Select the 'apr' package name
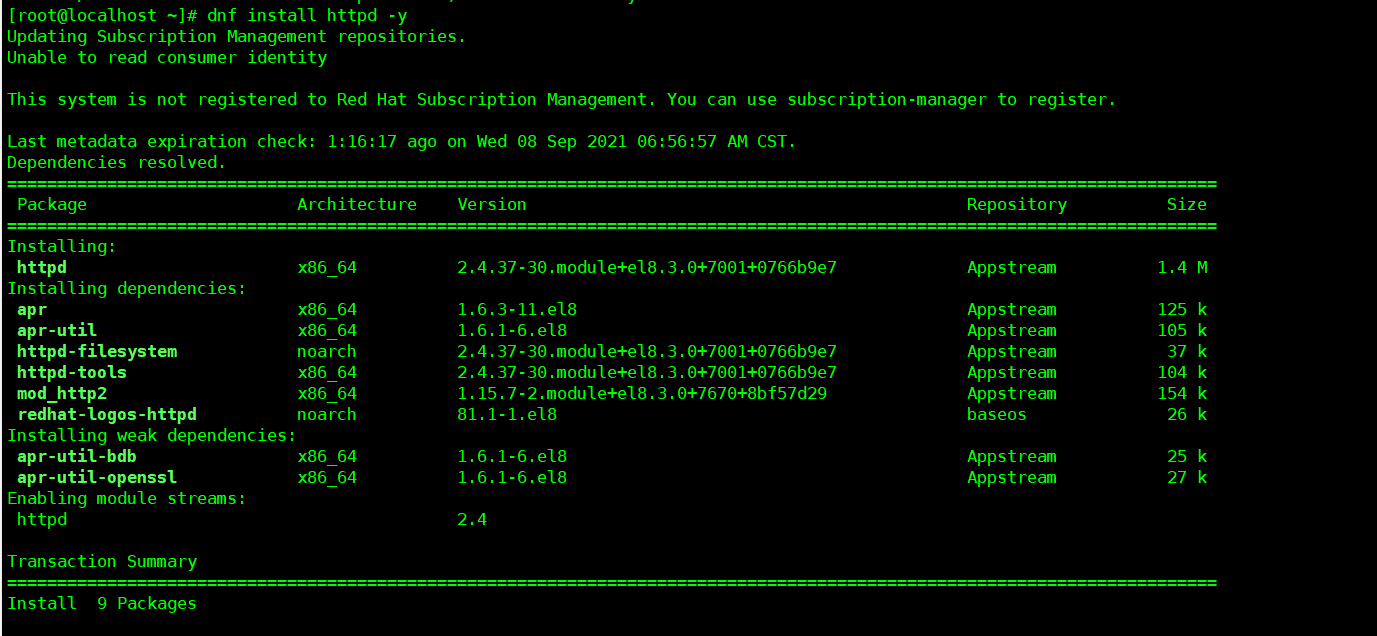 [32, 310]
